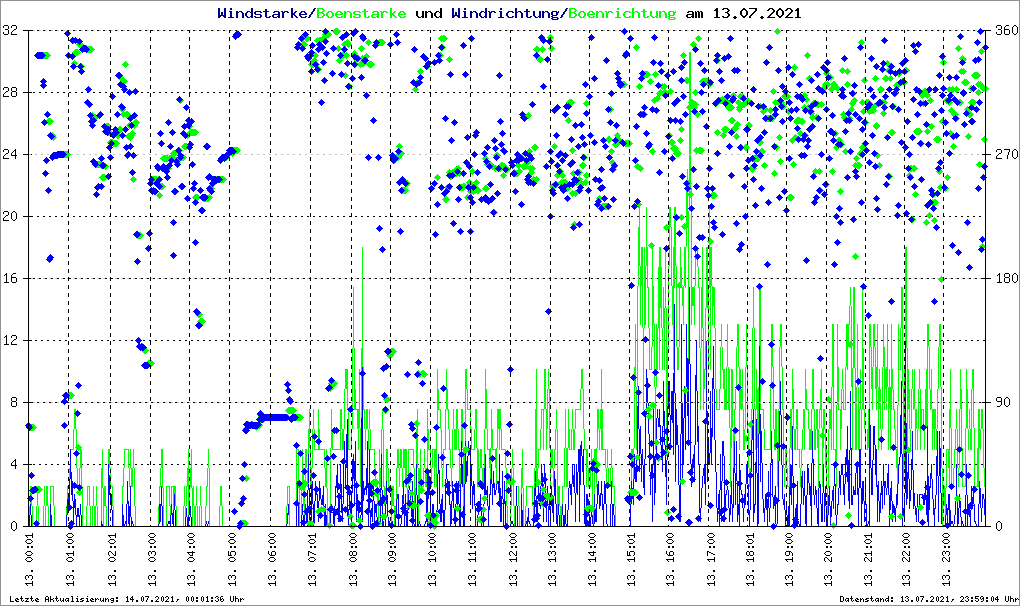The image size is (1020, 606).
Task: Click the 32 label on left axis
Action: [x=11, y=31]
